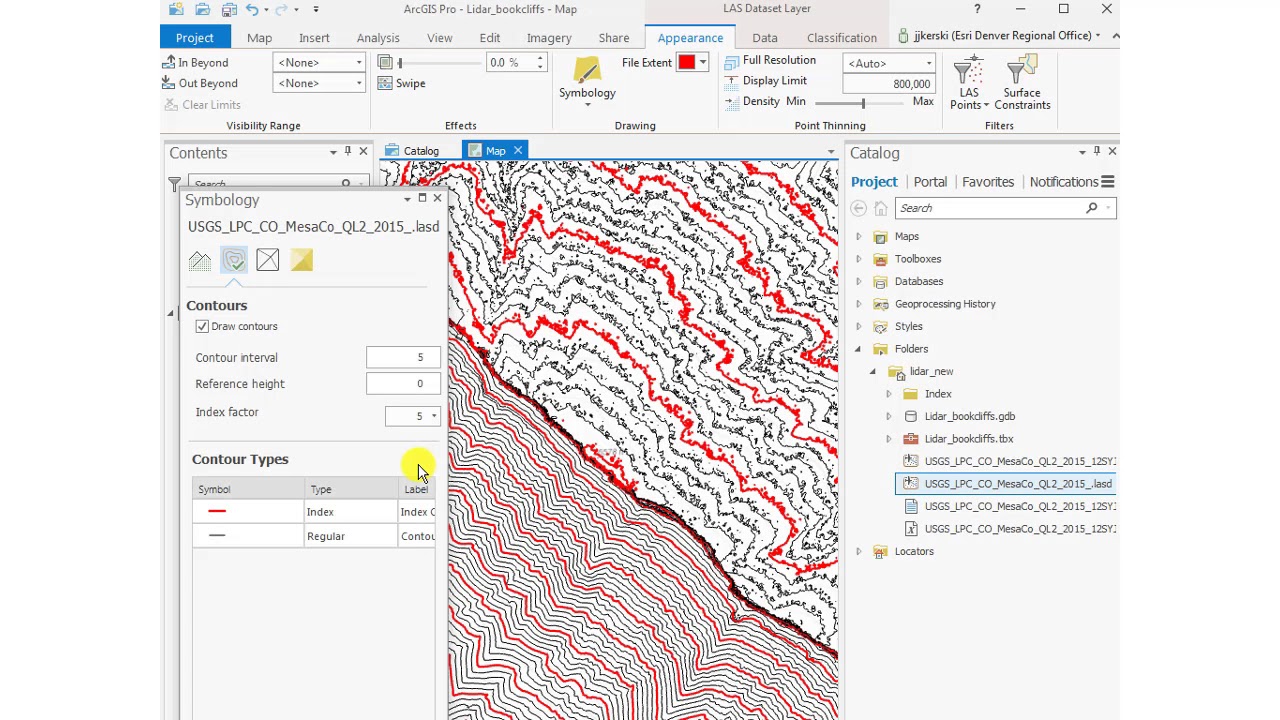Click the Display Limit value field
This screenshot has width=1280, height=720.
[889, 84]
